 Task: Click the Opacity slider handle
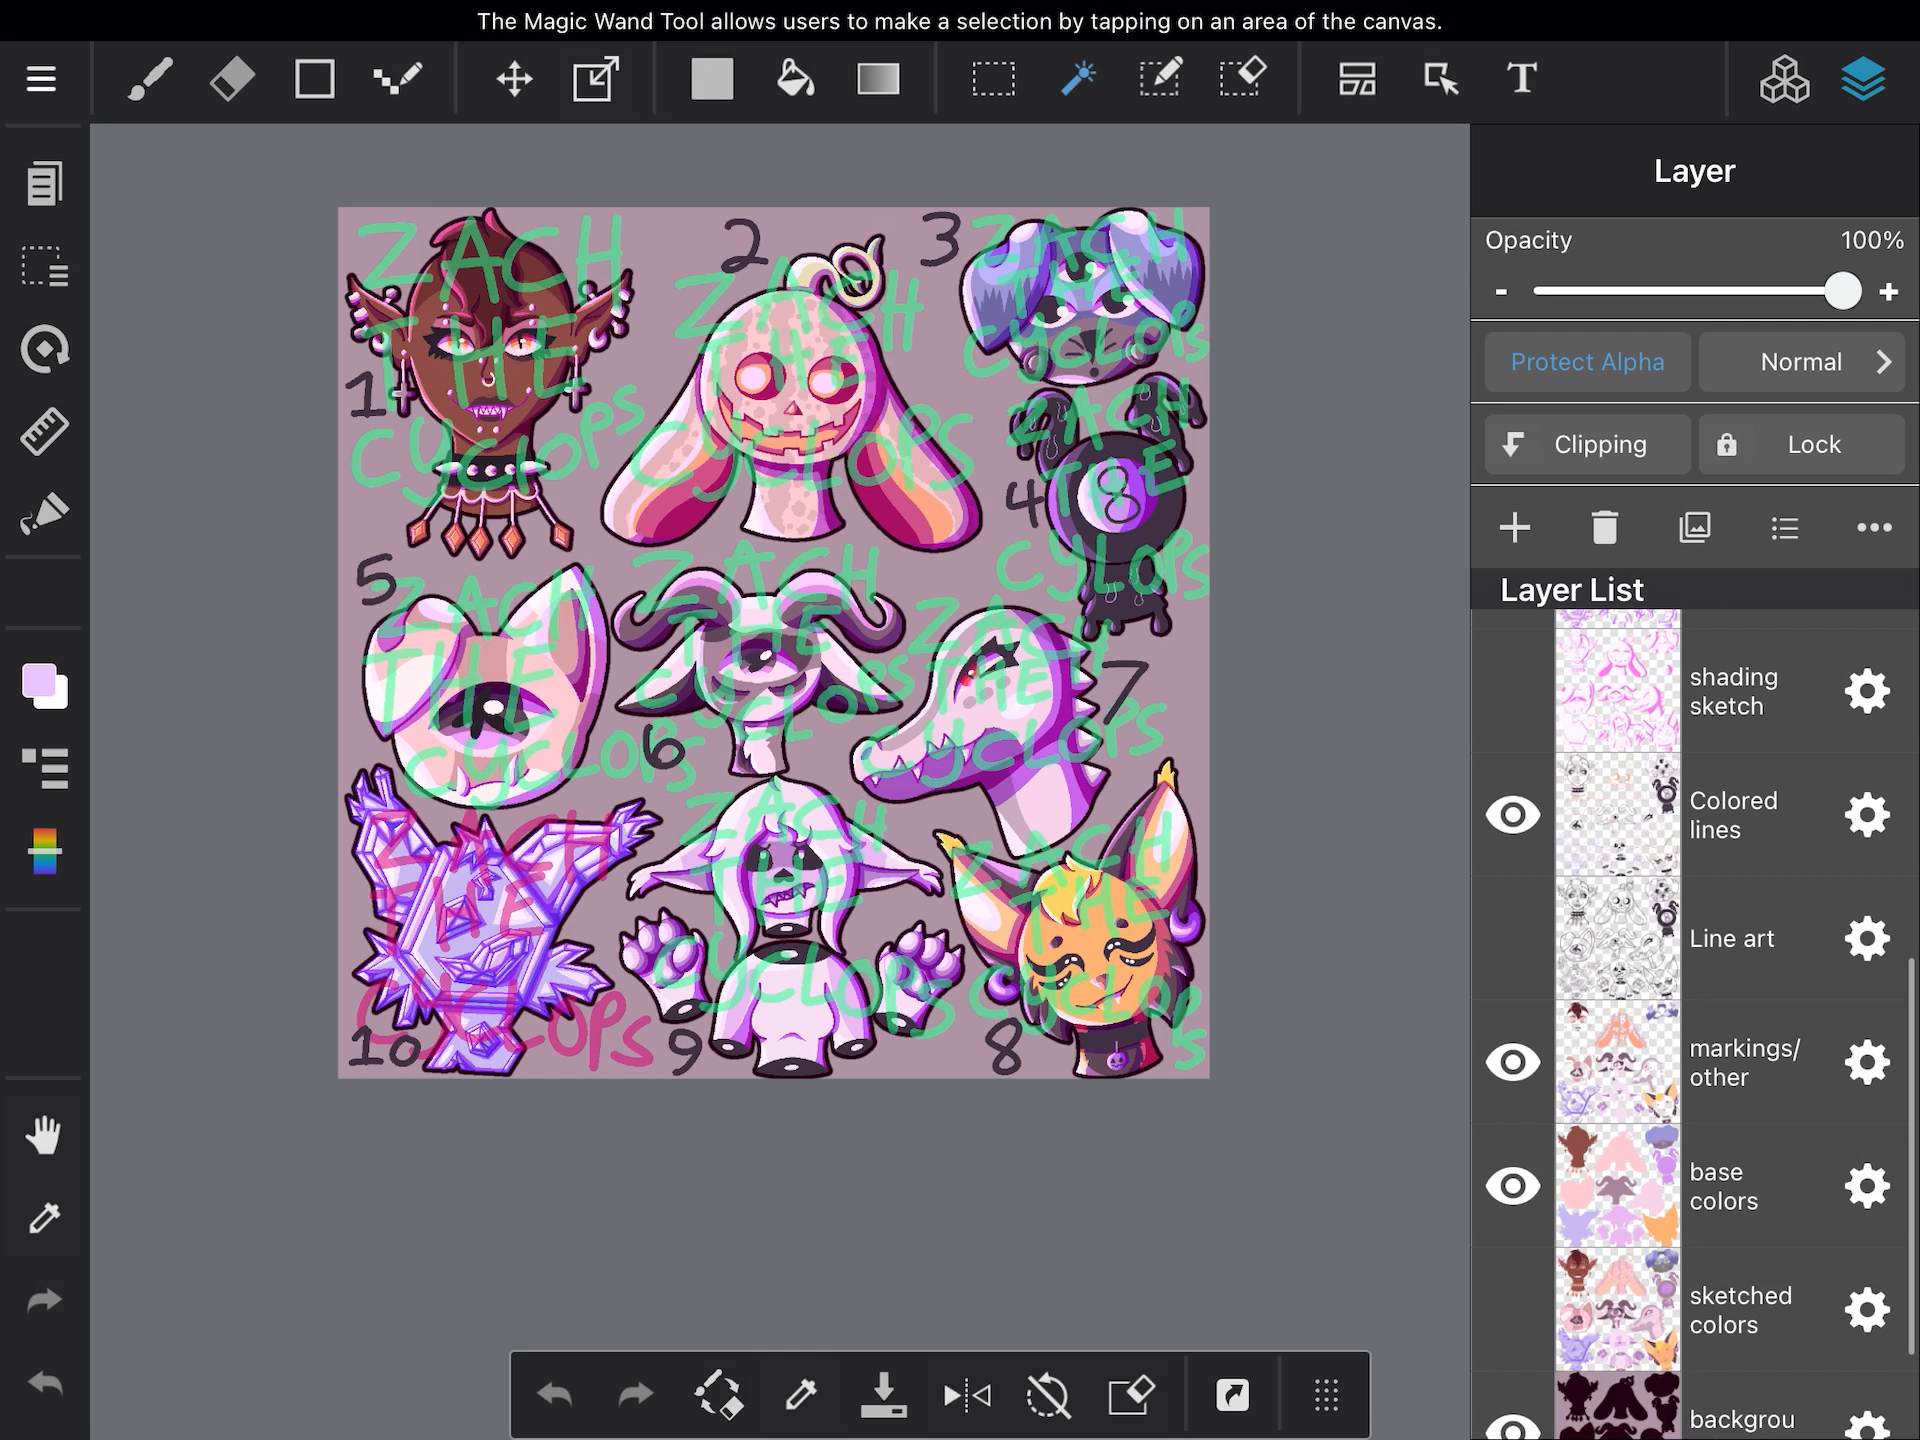click(x=1842, y=292)
